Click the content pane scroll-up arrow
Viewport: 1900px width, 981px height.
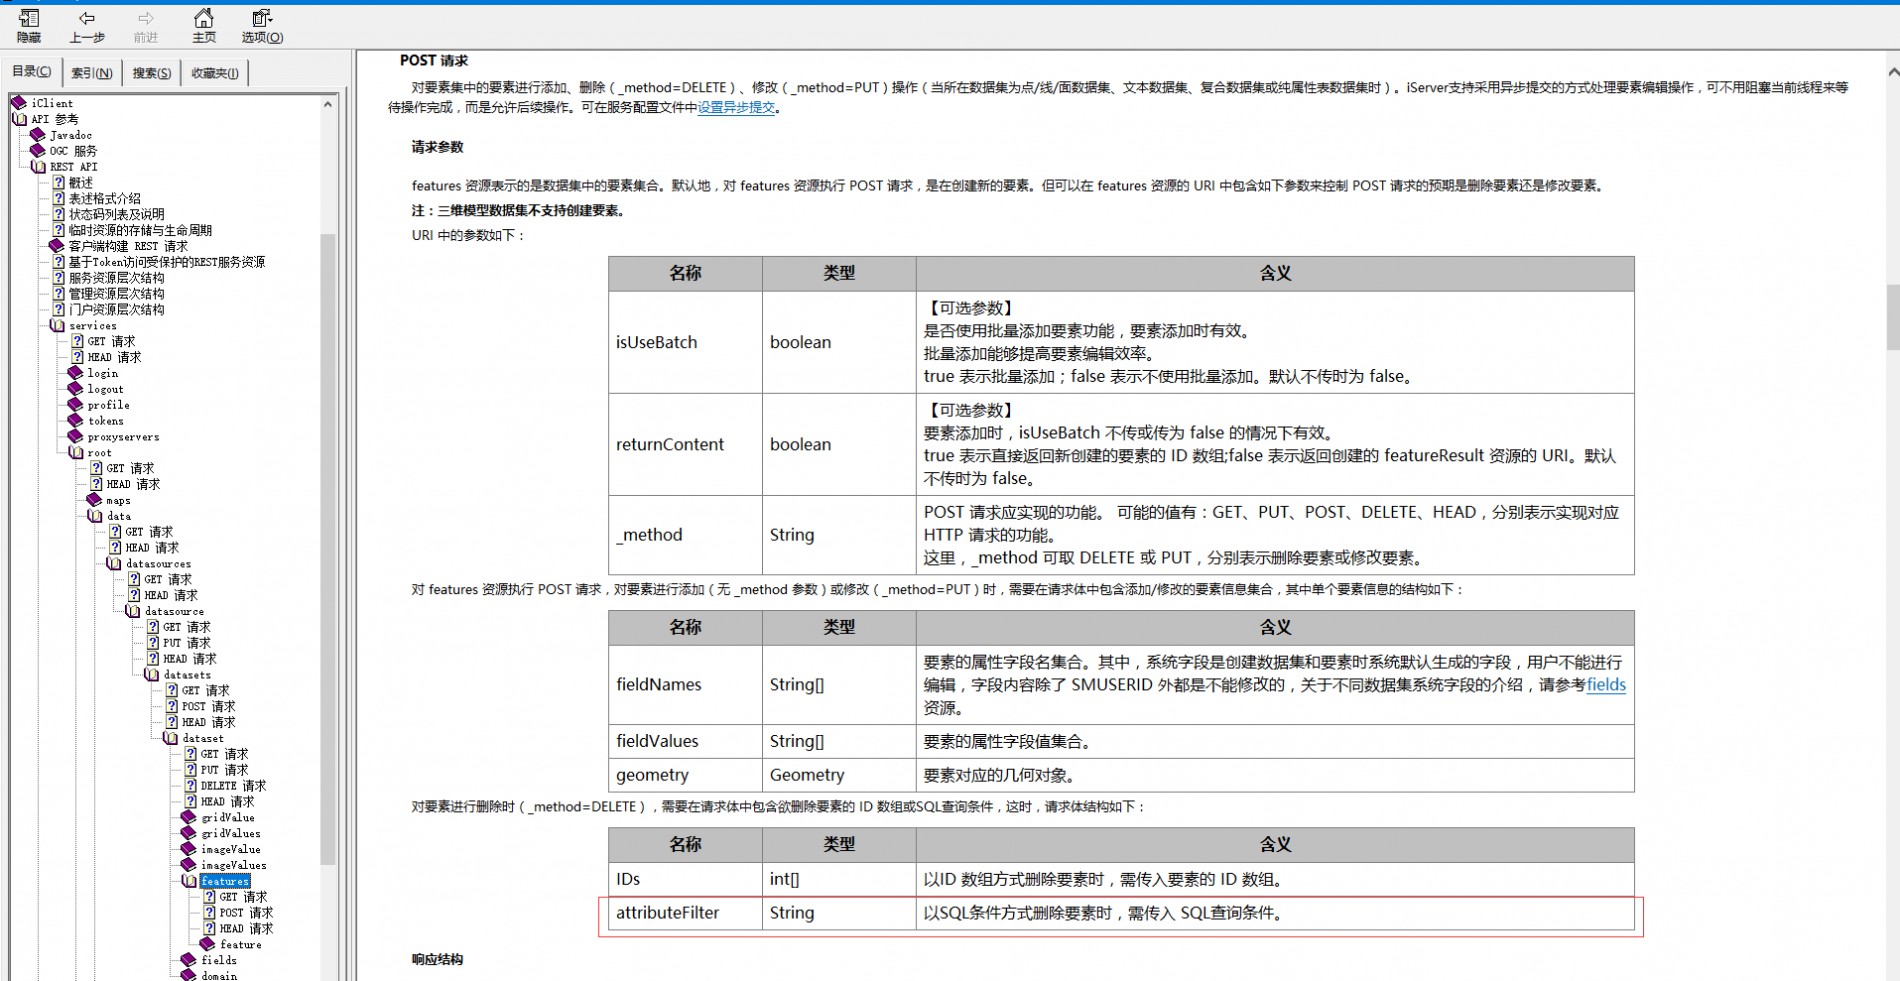pos(1892,72)
